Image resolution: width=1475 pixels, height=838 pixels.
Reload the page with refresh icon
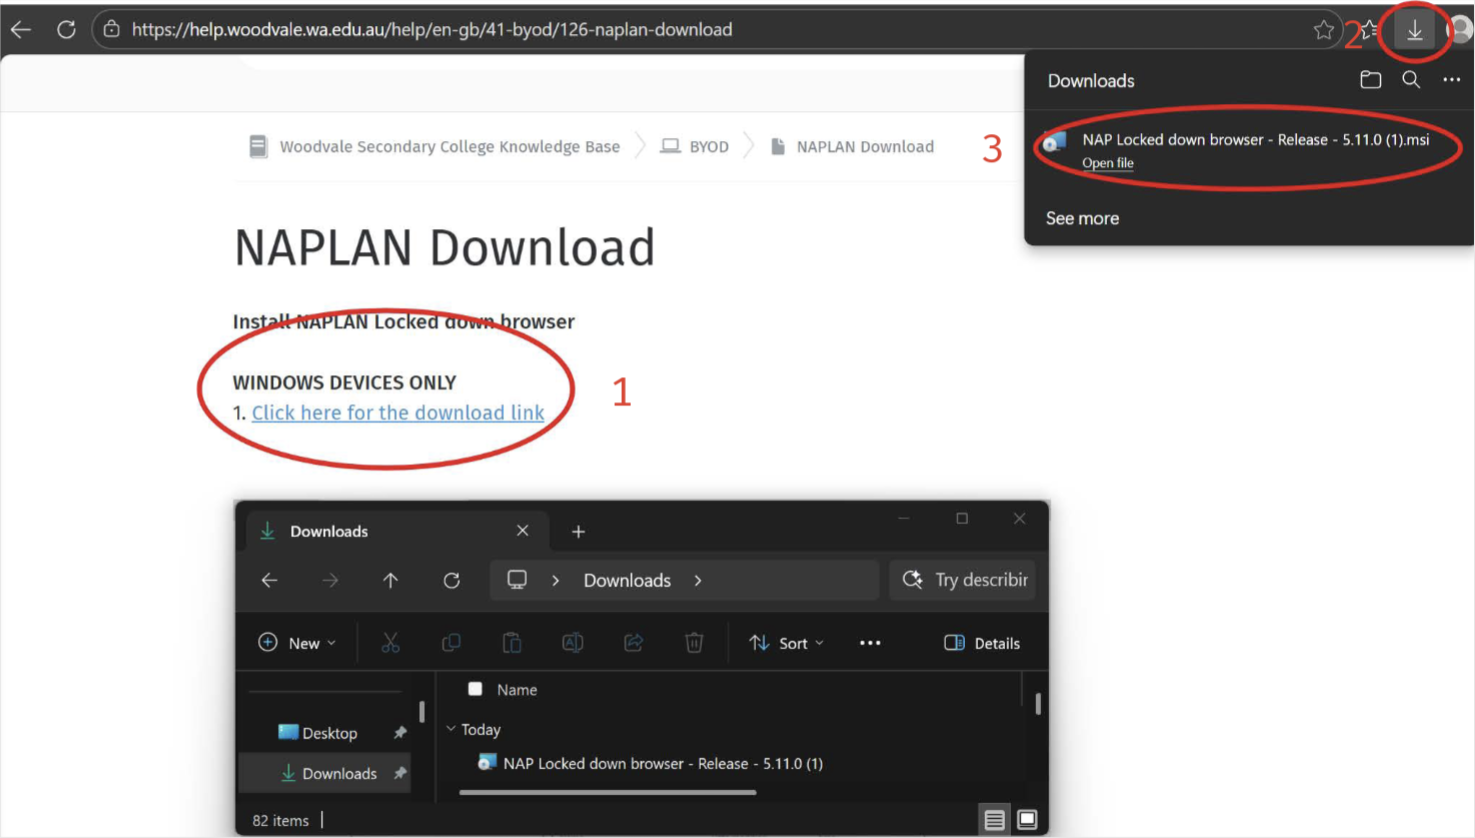pos(66,30)
